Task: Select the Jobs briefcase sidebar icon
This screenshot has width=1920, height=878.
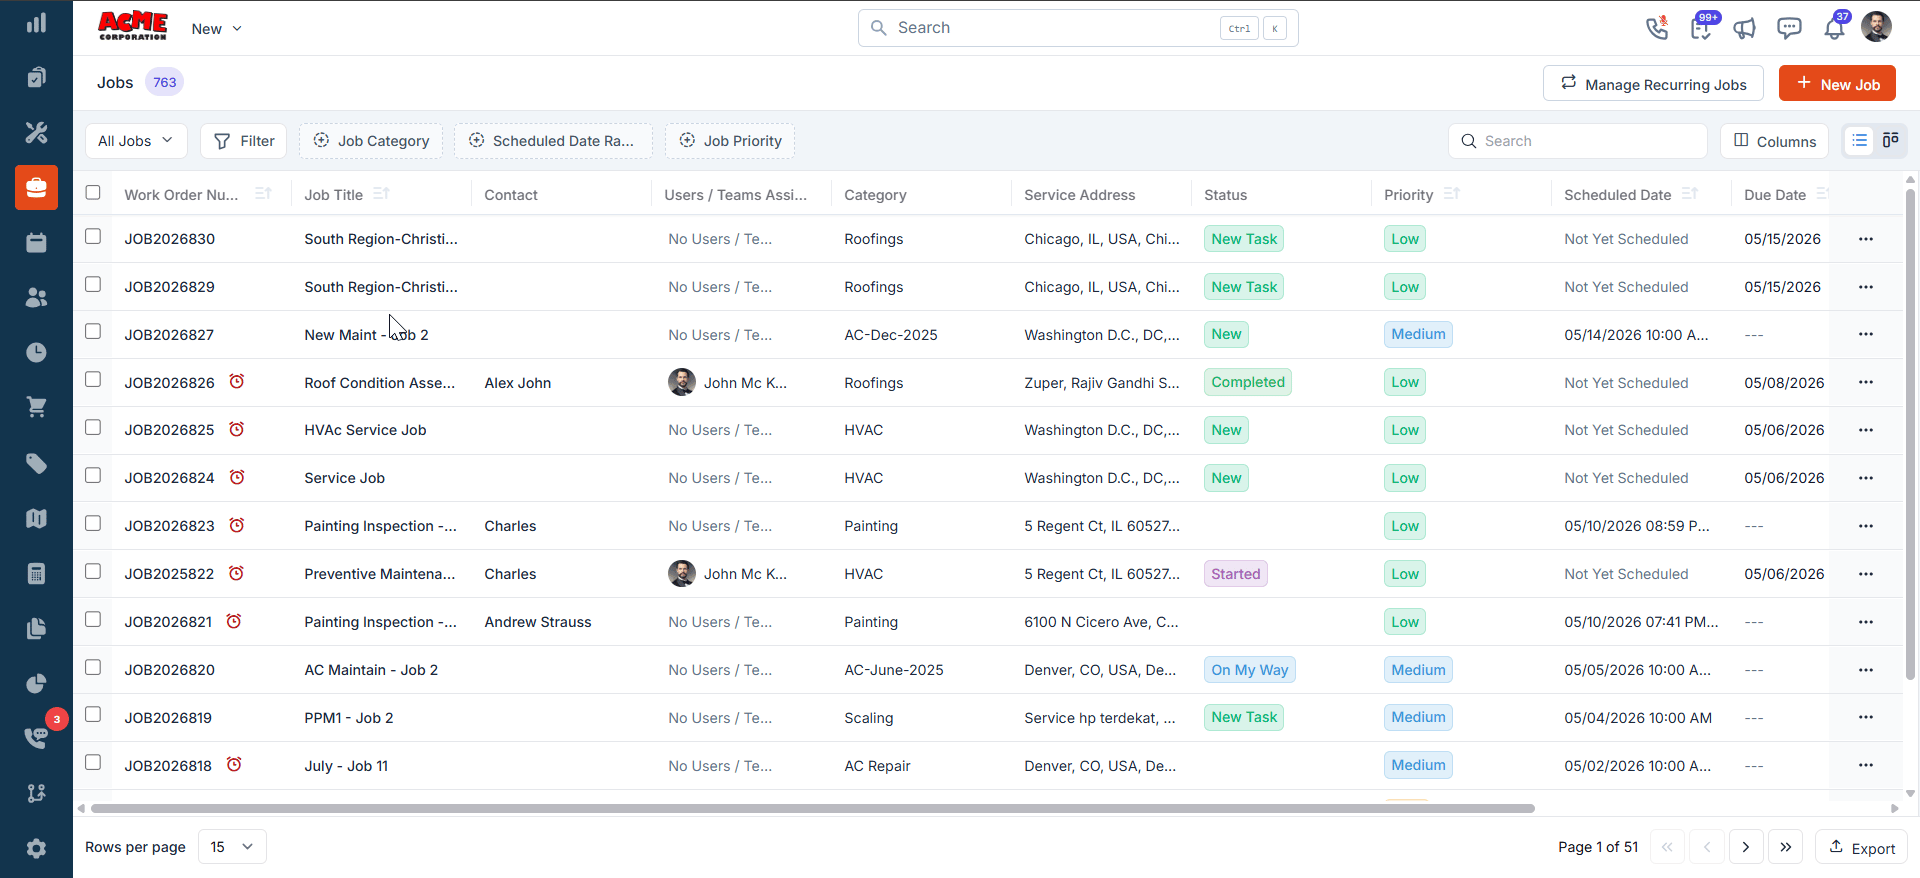Action: (36, 187)
